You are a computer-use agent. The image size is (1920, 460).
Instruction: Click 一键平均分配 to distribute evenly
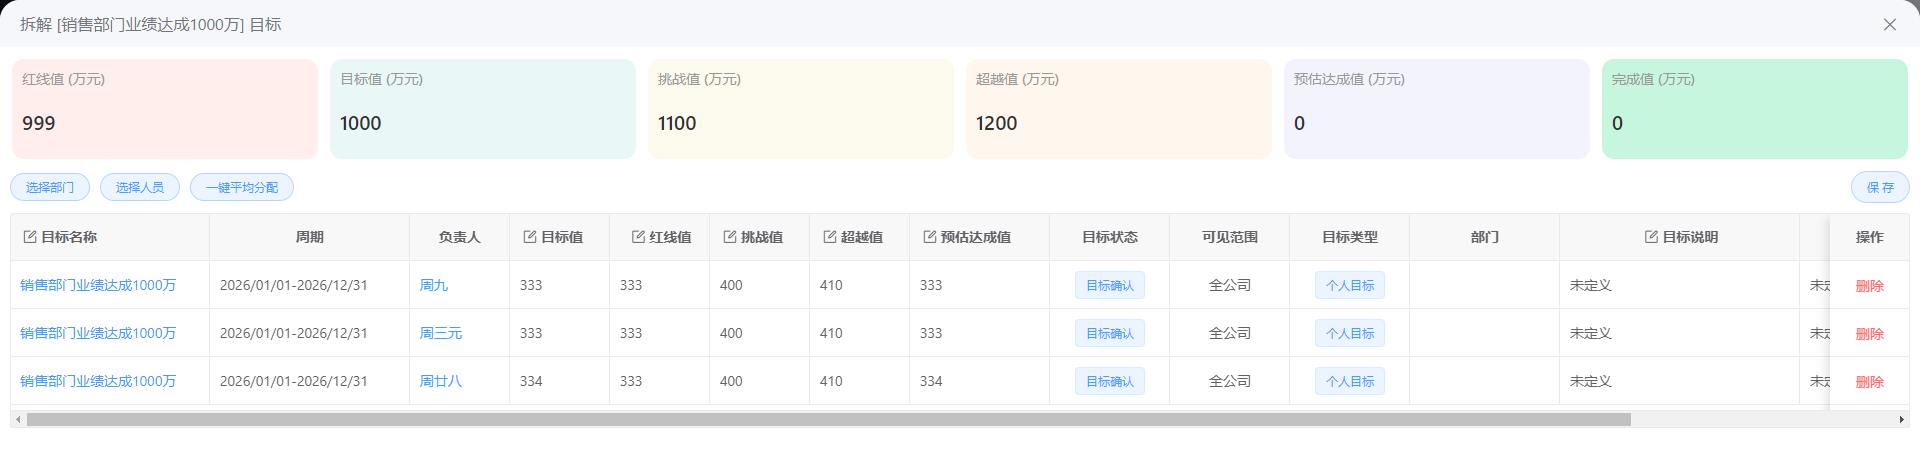tap(242, 187)
